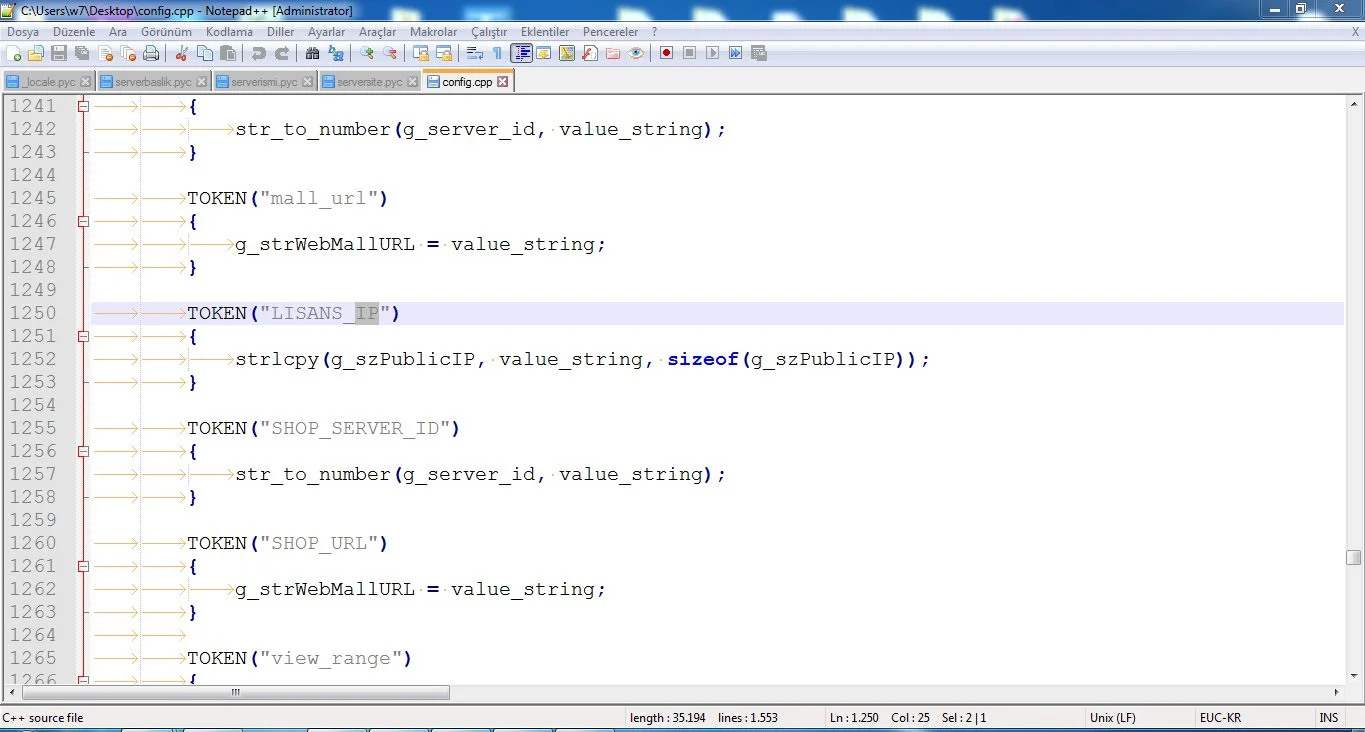1365x732 pixels.
Task: Open the Kodlama menu
Action: pos(229,32)
